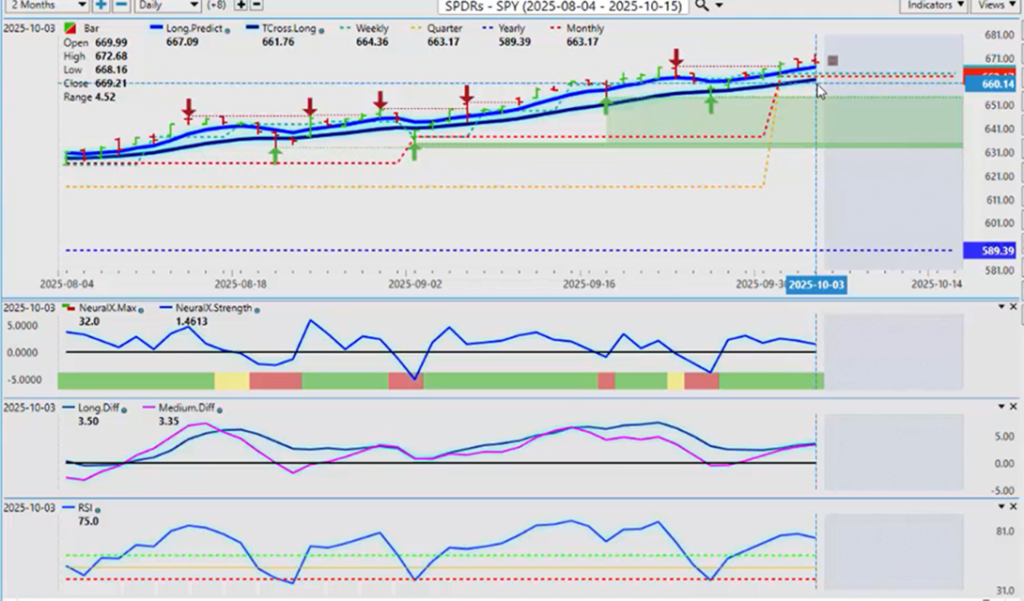This screenshot has width=1024, height=601.
Task: Click the settings dot beside Long.Predict
Action: point(225,29)
